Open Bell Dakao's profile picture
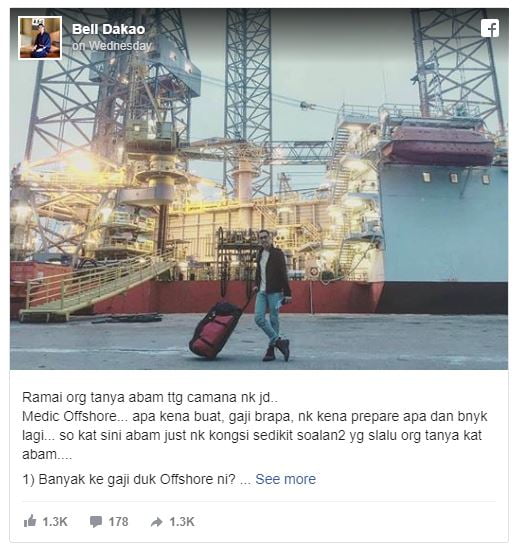Image resolution: width=519 pixels, height=545 pixels. (40, 38)
